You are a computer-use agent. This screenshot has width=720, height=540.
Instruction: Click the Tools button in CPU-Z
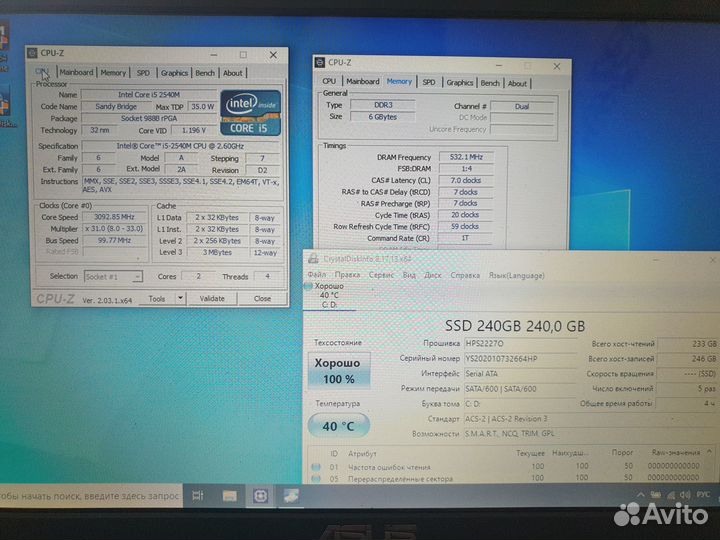coord(157,298)
